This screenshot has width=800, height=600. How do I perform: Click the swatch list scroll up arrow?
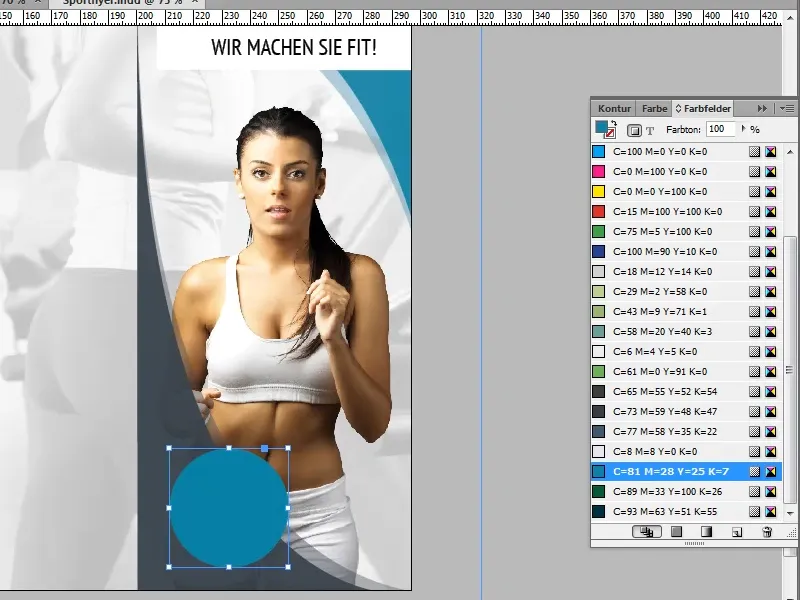[x=790, y=152]
